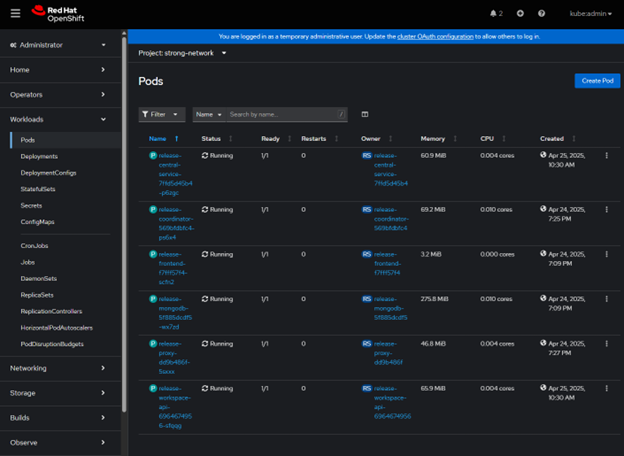Open the Administrator perspective switcher
The image size is (624, 456).
58,45
